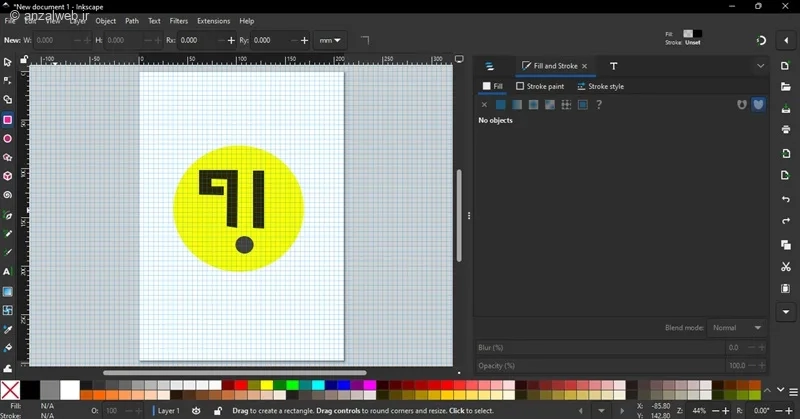
Task: Select the Selector arrow tool
Action: [x=8, y=62]
